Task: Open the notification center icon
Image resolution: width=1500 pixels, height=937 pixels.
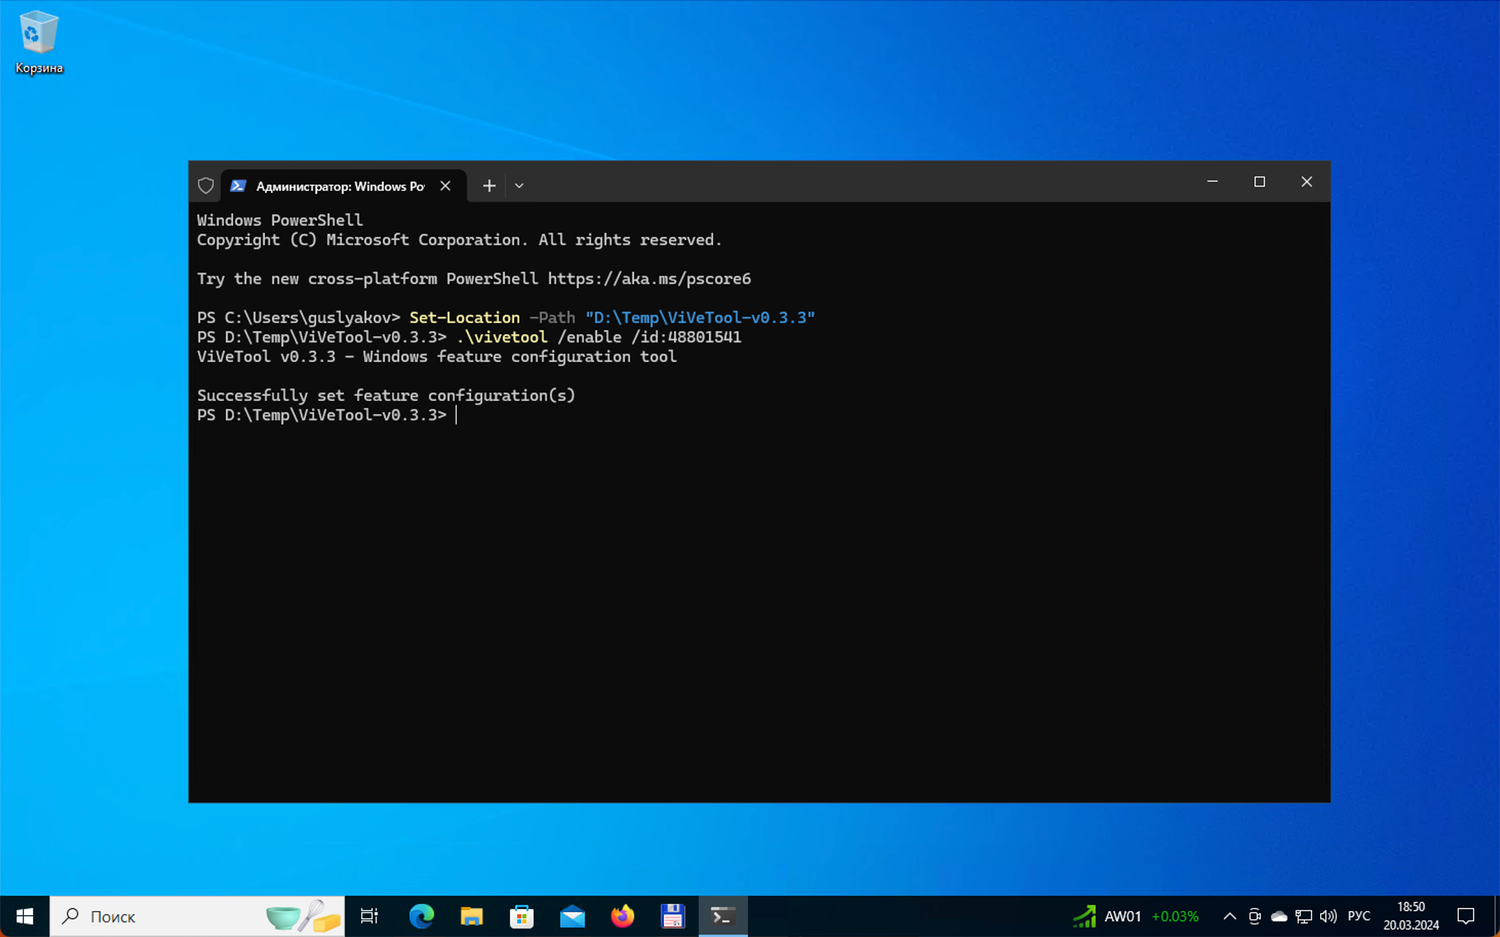Action: click(1466, 916)
